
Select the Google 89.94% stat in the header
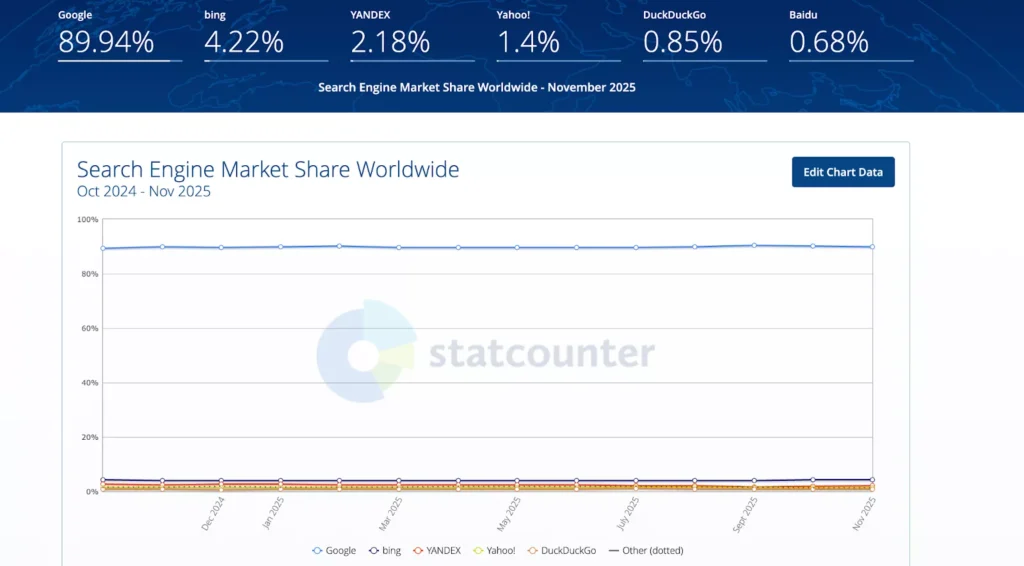click(120, 35)
